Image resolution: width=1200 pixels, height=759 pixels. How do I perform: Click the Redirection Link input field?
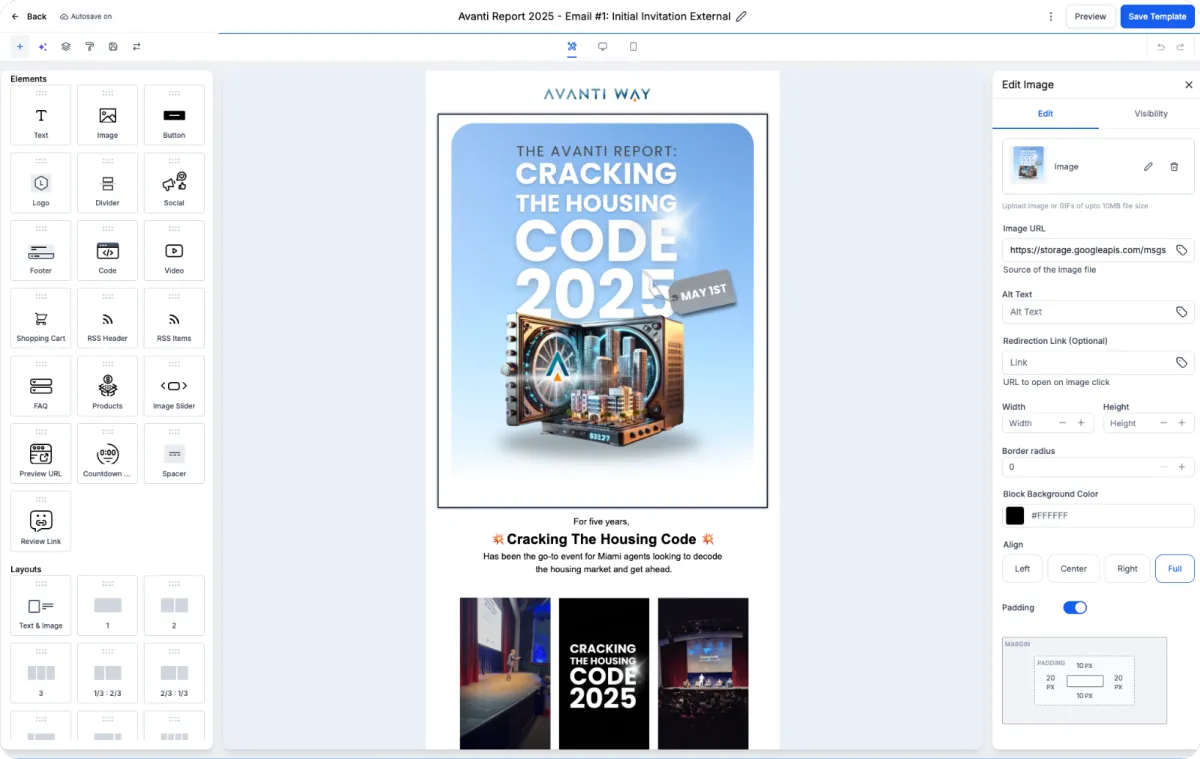(x=1098, y=363)
